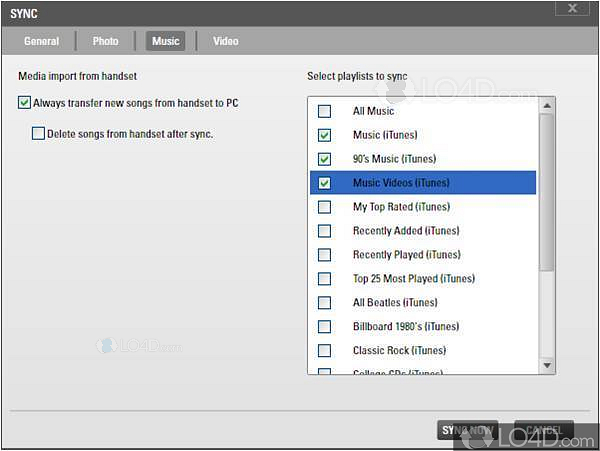The width and height of the screenshot is (600, 451).
Task: Select the 'Music (iTunes)' playlist label
Action: tap(385, 135)
